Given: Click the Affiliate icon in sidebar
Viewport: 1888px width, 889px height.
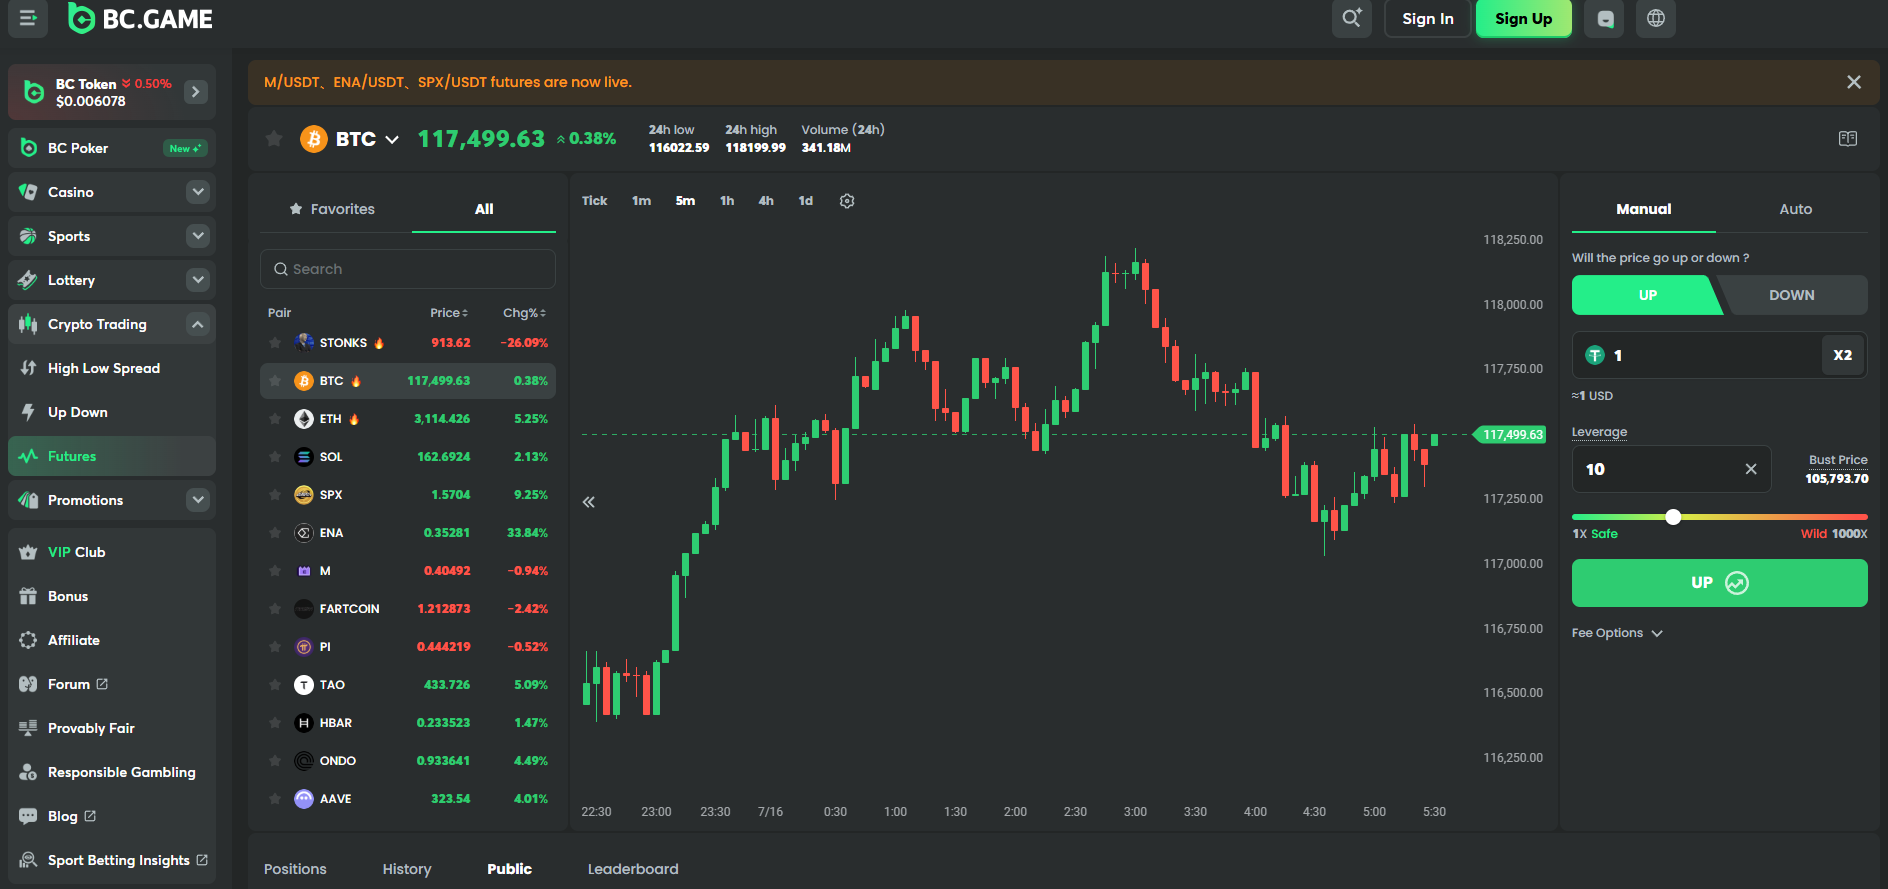Looking at the screenshot, I should coord(28,640).
